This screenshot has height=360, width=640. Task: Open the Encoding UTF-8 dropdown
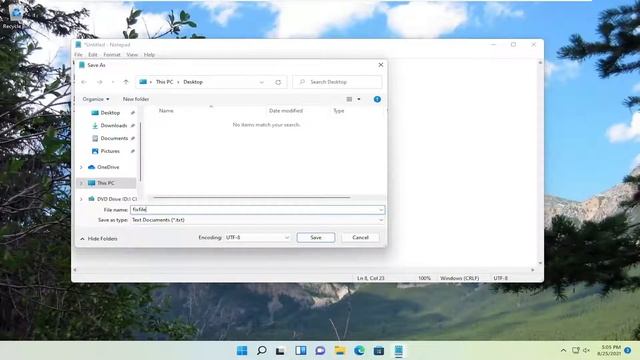pyautogui.click(x=257, y=238)
